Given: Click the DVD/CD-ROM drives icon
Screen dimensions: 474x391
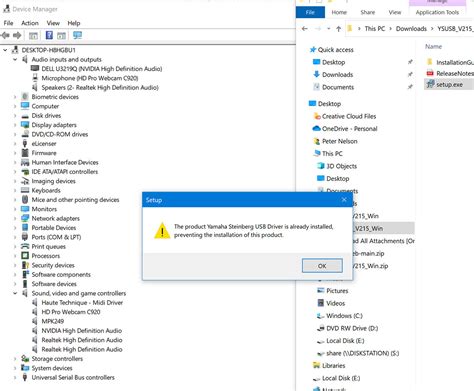Looking at the screenshot, I should tap(25, 134).
